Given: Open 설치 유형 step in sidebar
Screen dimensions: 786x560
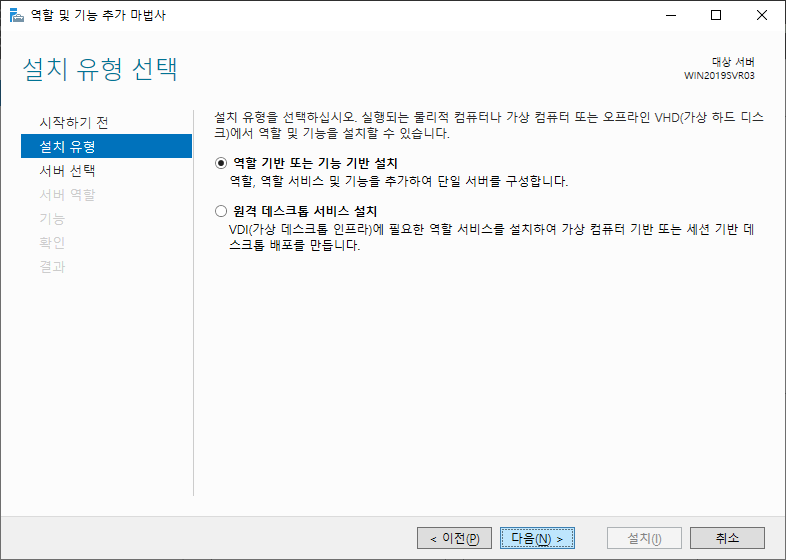Looking at the screenshot, I should 106,146.
